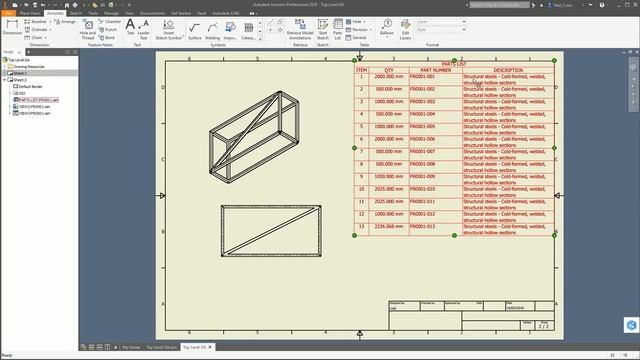Switch to the Get Started tab
Screen dimensions: 640x360
point(180,13)
